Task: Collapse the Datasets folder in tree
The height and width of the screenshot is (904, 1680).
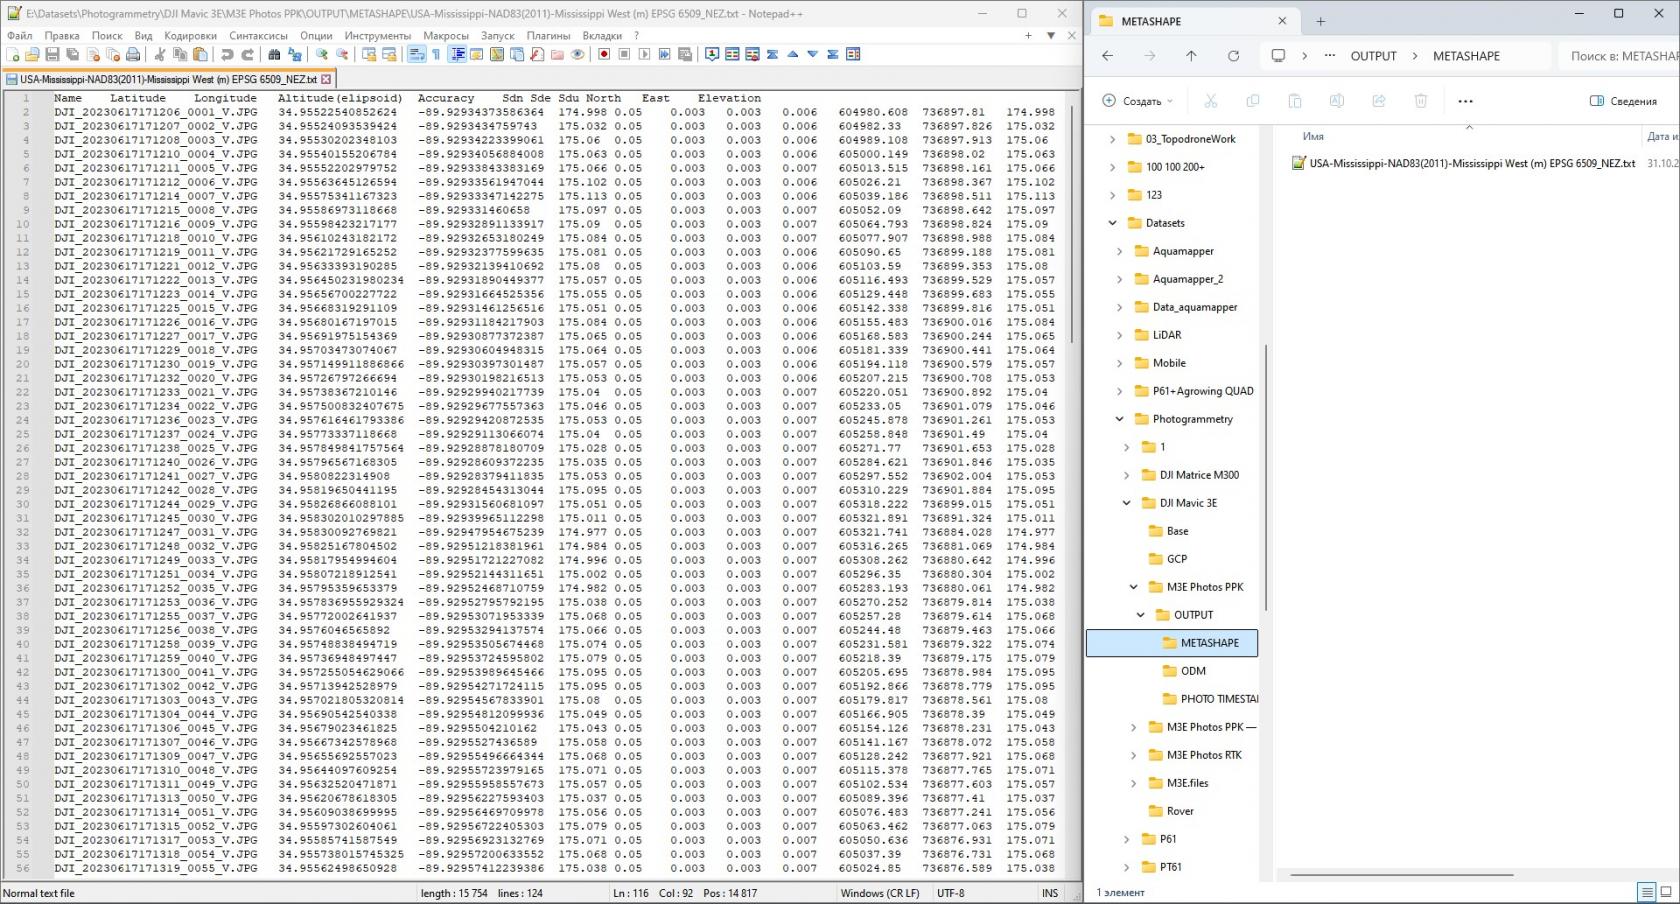Action: click(1113, 223)
